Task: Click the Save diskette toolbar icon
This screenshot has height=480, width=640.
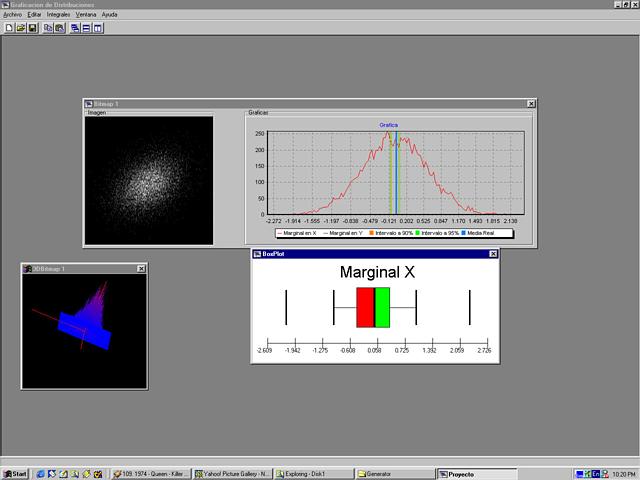Action: coord(32,28)
